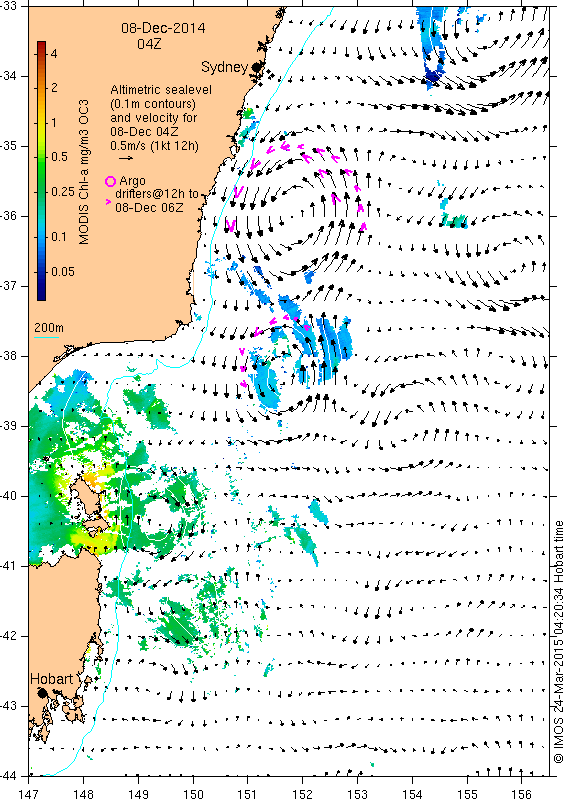Image resolution: width=570 pixels, height=800 pixels.
Task: Click latitude axis label "-34"
Action: [8, 76]
